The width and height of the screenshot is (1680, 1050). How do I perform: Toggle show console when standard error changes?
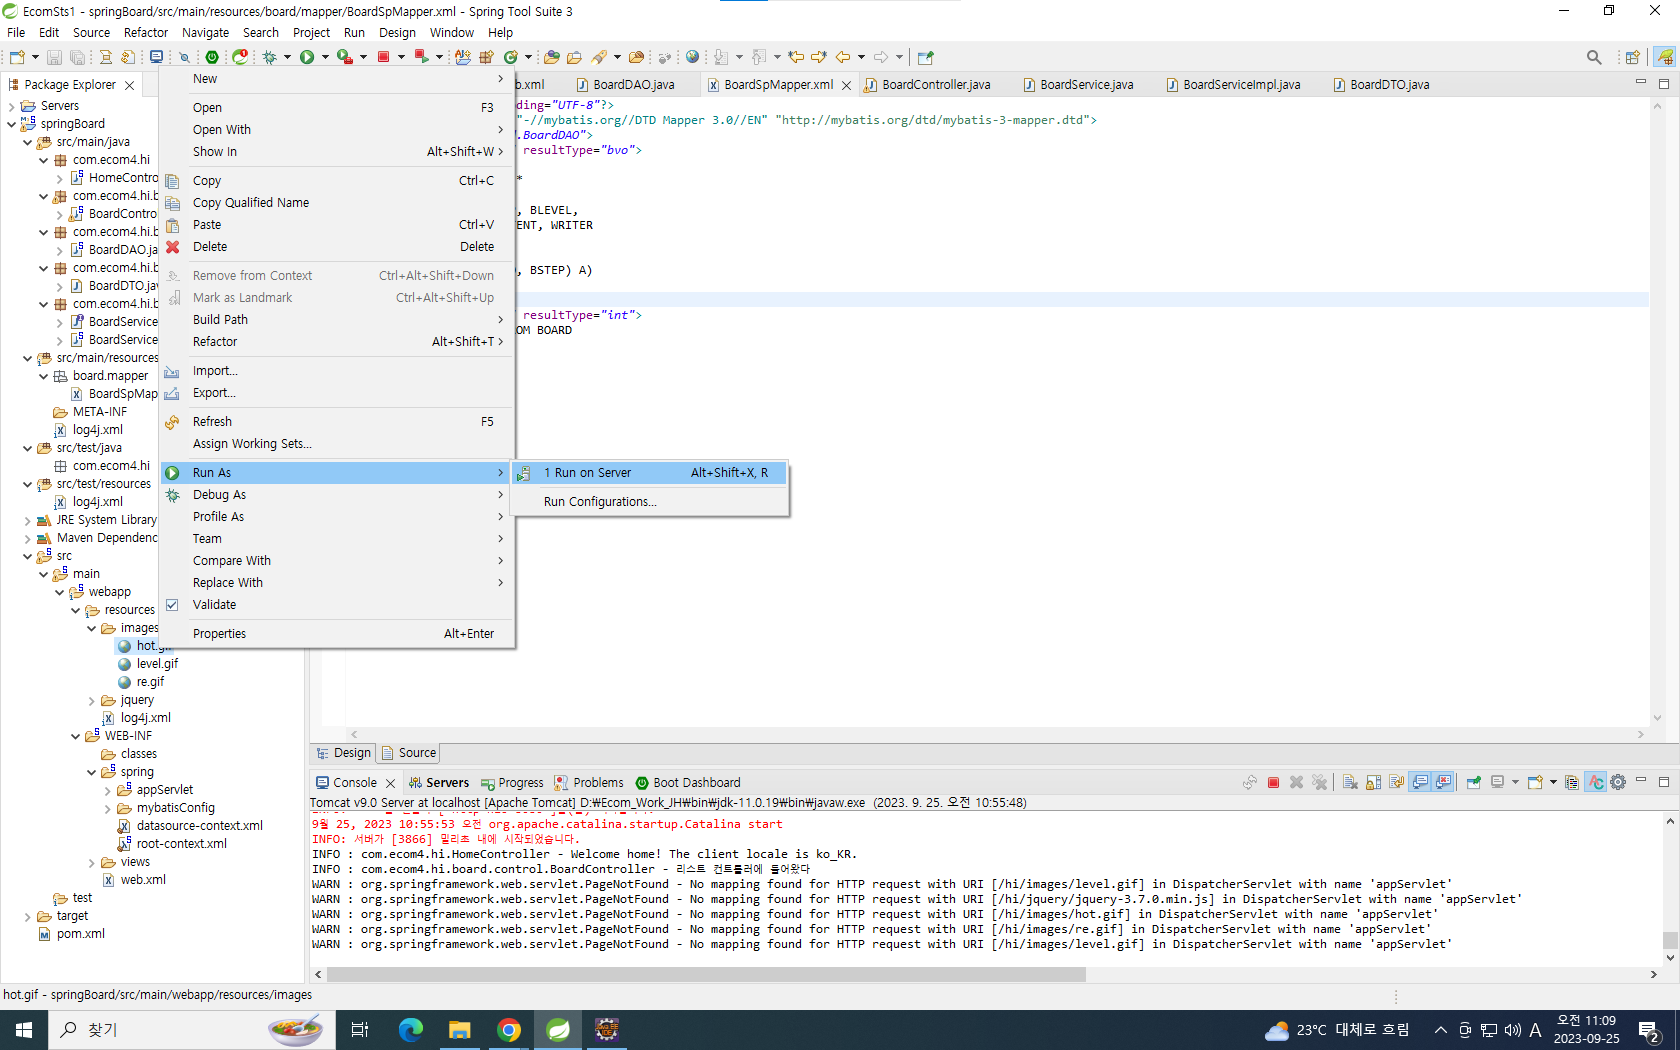click(x=1443, y=783)
